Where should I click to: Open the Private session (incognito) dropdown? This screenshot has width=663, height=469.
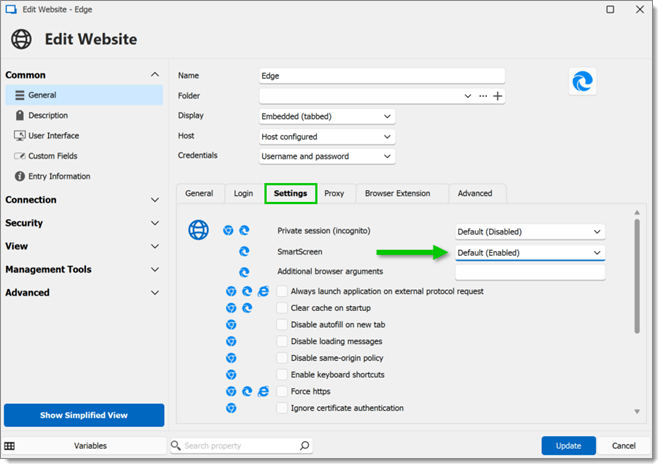[x=530, y=232]
